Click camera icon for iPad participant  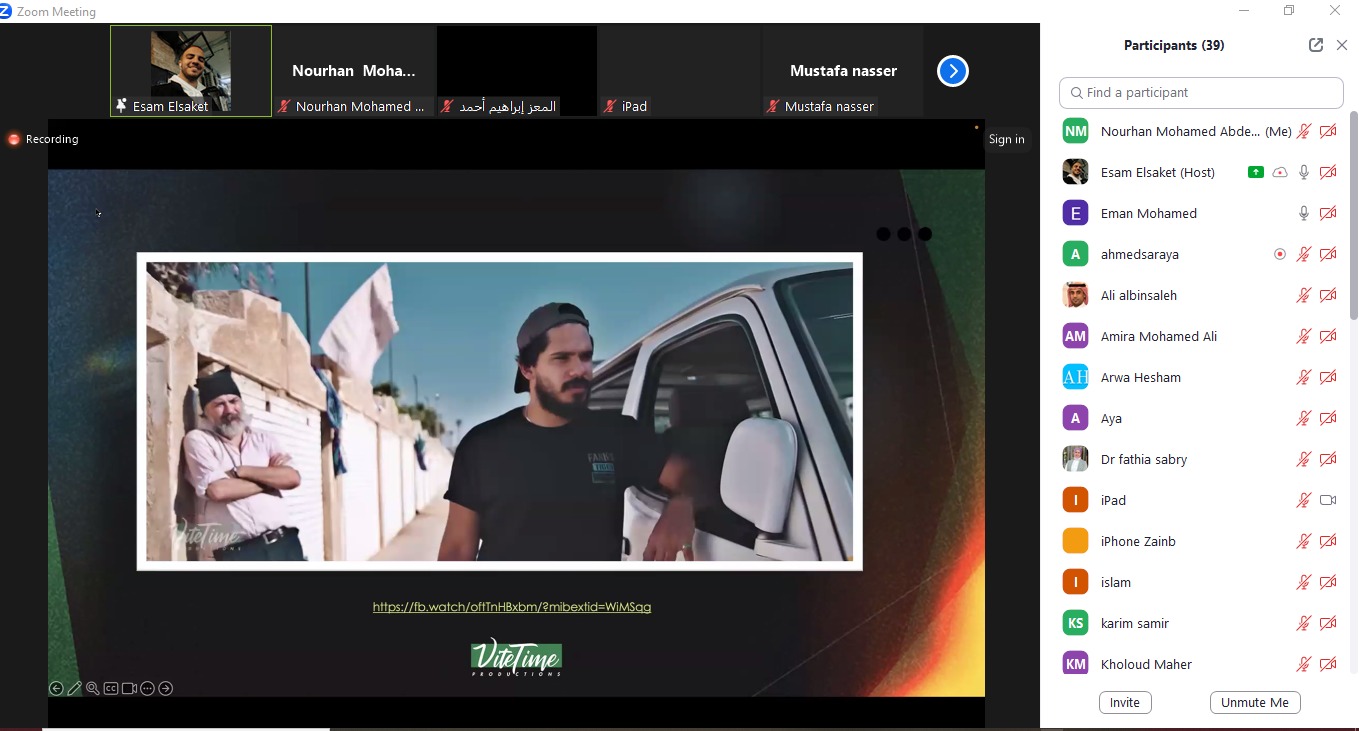click(1328, 501)
